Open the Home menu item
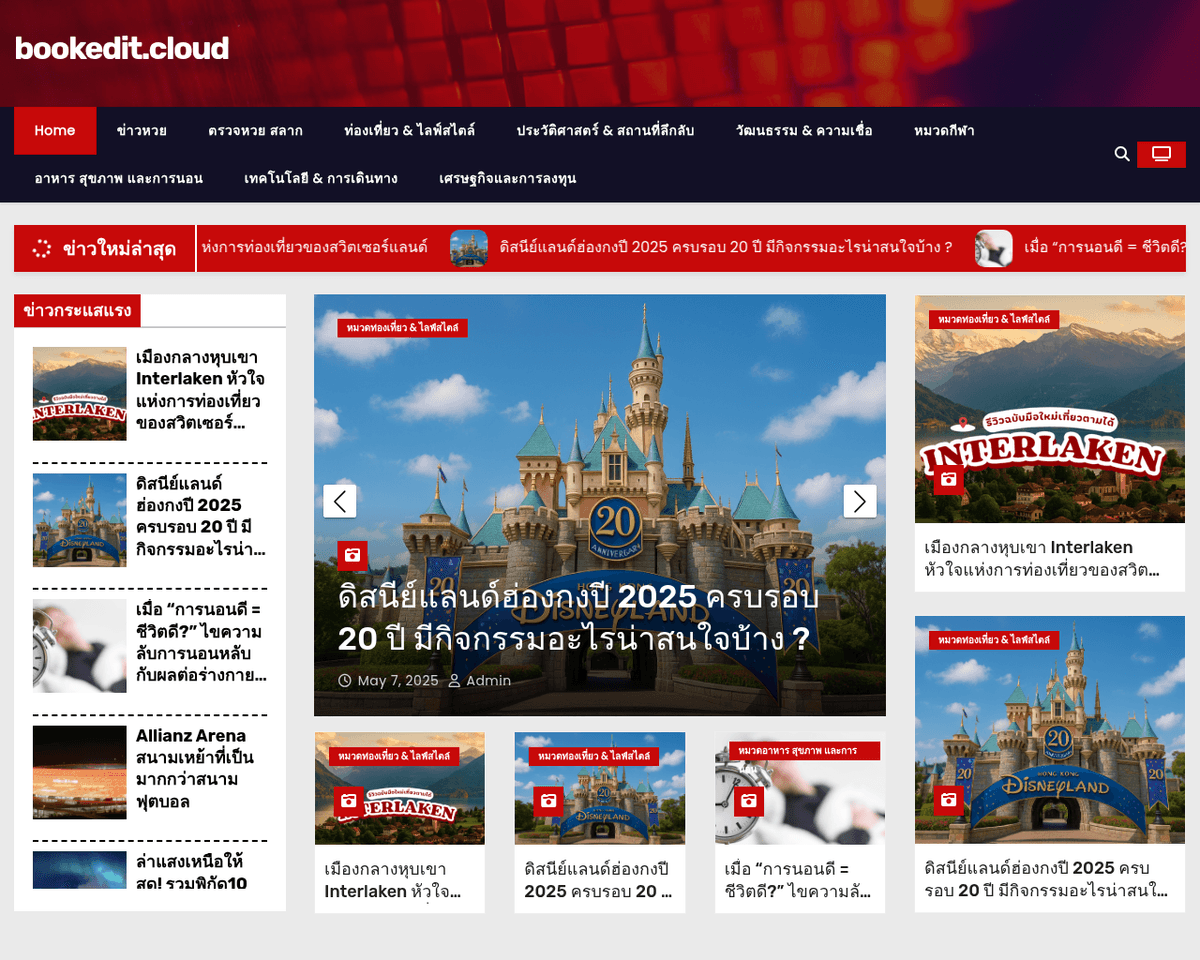Viewport: 1200px width, 960px height. tap(55, 131)
